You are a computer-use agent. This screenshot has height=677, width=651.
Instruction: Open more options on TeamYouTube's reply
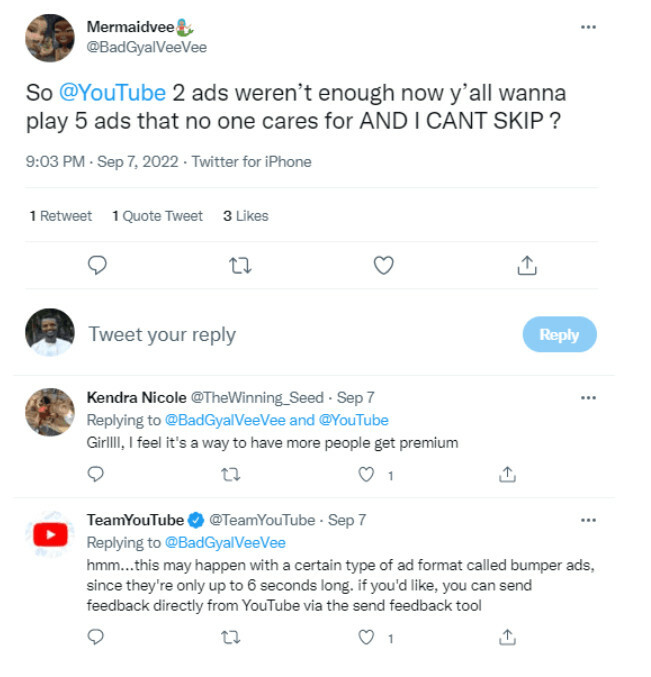(x=588, y=520)
